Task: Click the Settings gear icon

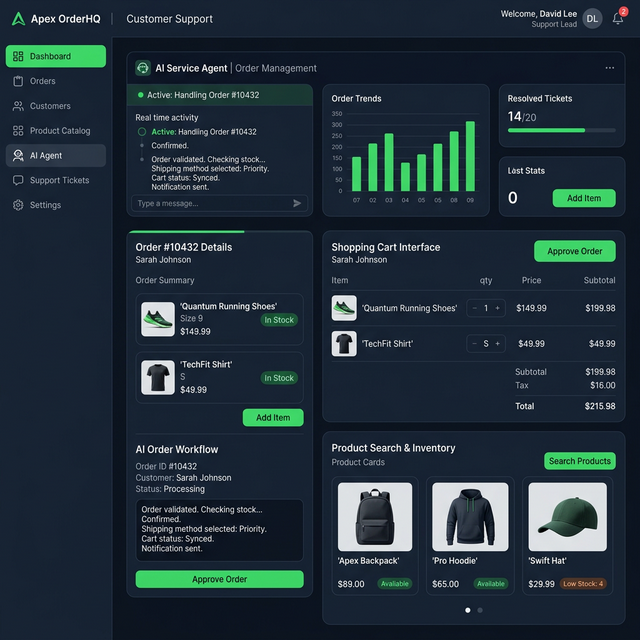Action: coord(18,205)
